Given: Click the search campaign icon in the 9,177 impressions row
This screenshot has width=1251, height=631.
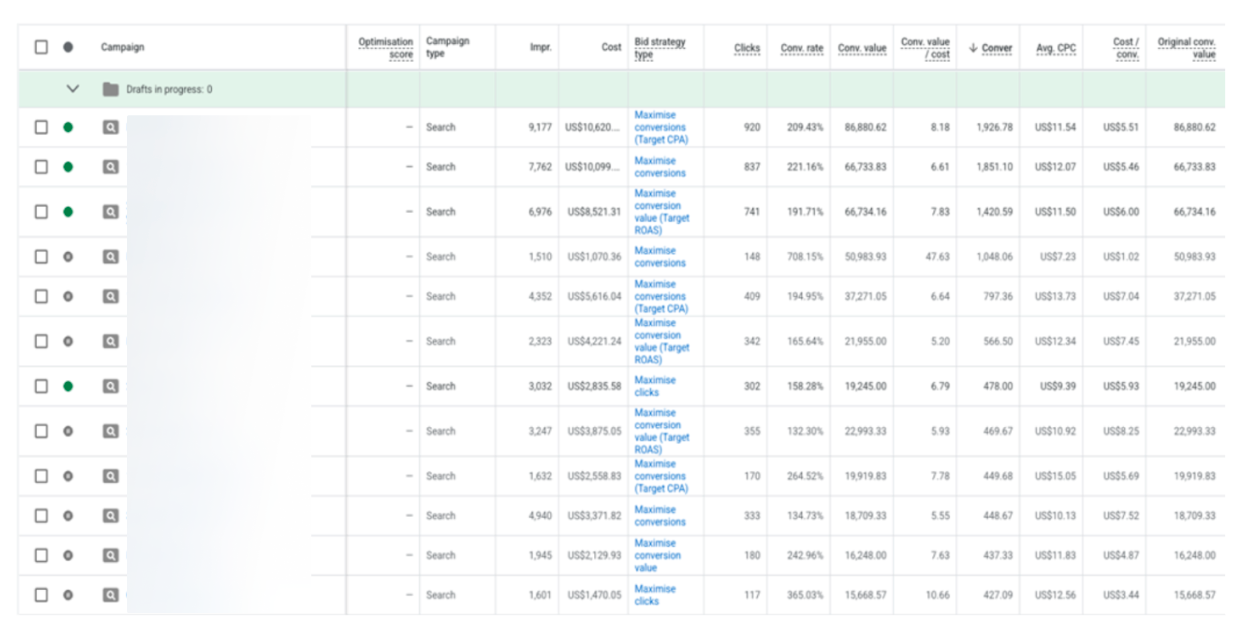Looking at the screenshot, I should click(x=110, y=127).
